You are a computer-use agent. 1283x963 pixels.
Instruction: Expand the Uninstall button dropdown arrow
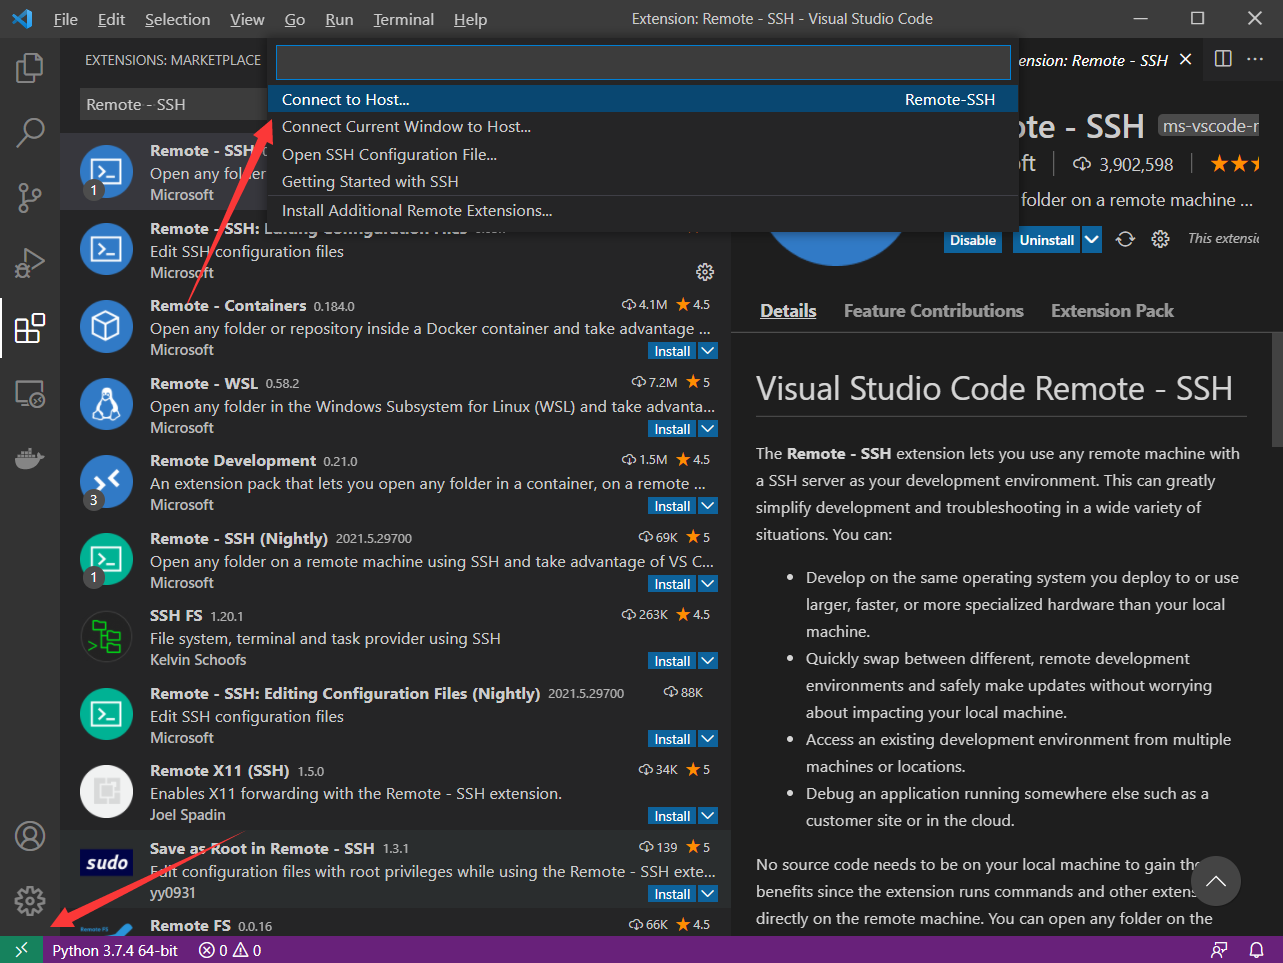click(1090, 240)
